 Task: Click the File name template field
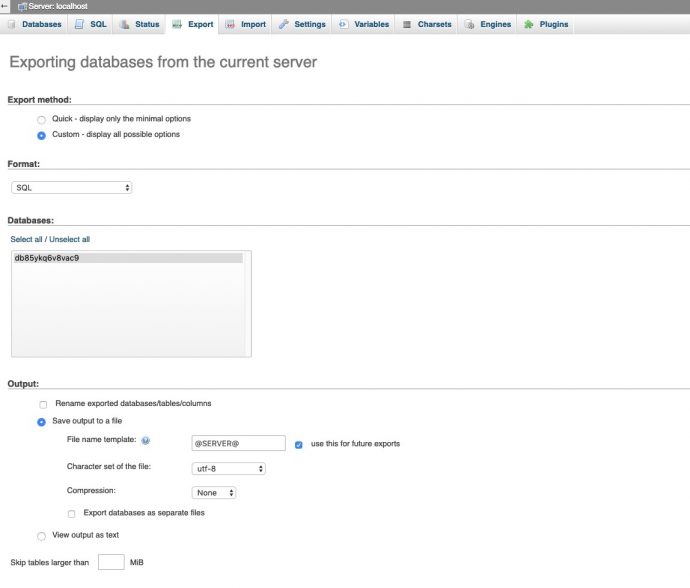coord(239,443)
